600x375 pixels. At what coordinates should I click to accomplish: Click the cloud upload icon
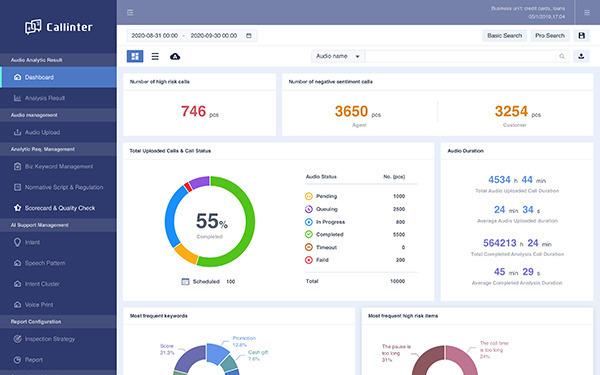pos(175,57)
